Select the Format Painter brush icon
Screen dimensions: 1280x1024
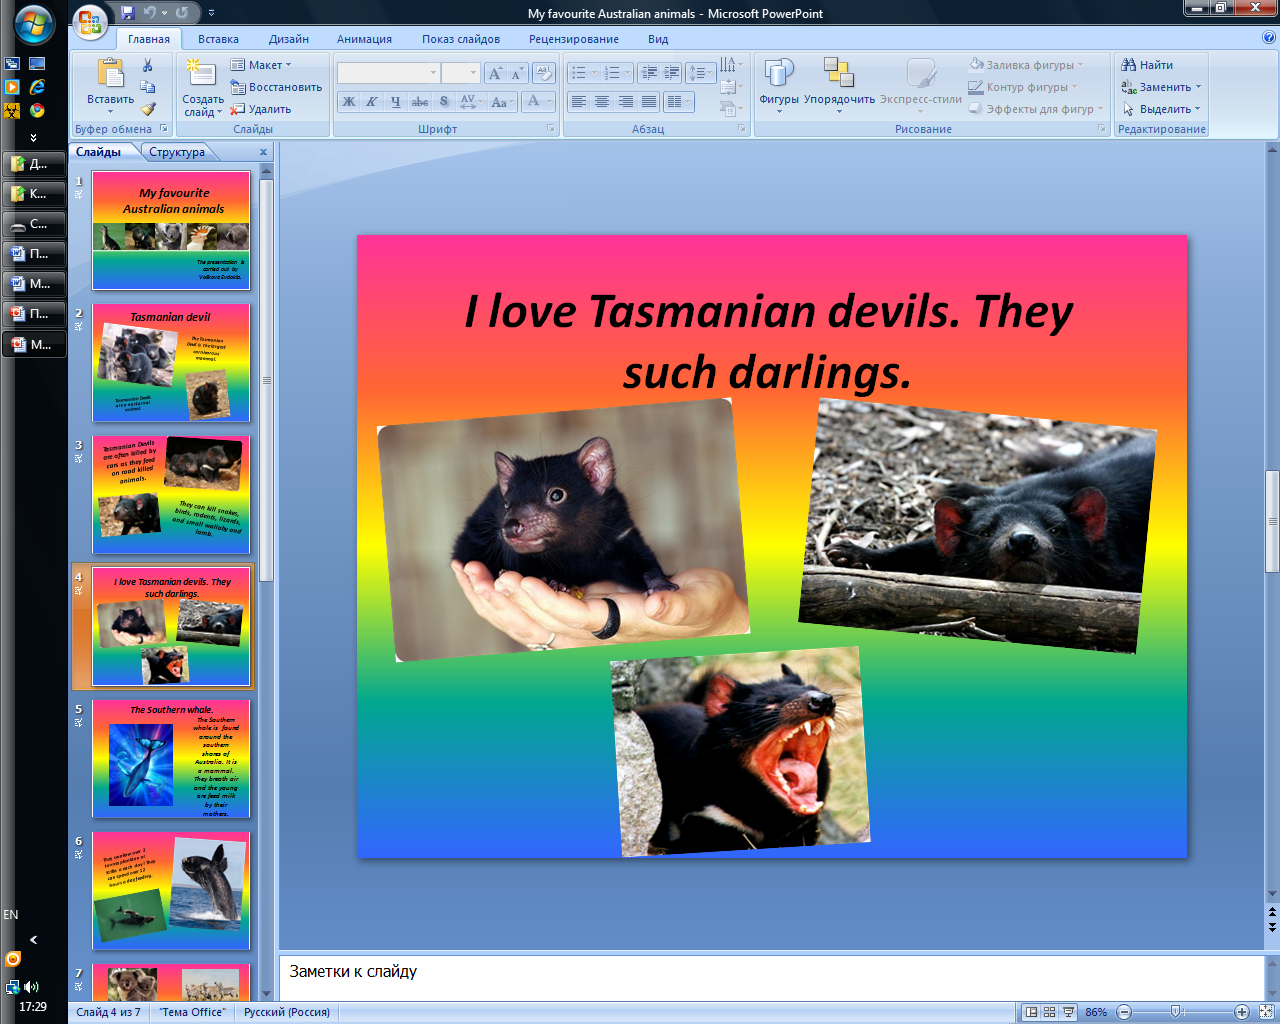click(148, 109)
